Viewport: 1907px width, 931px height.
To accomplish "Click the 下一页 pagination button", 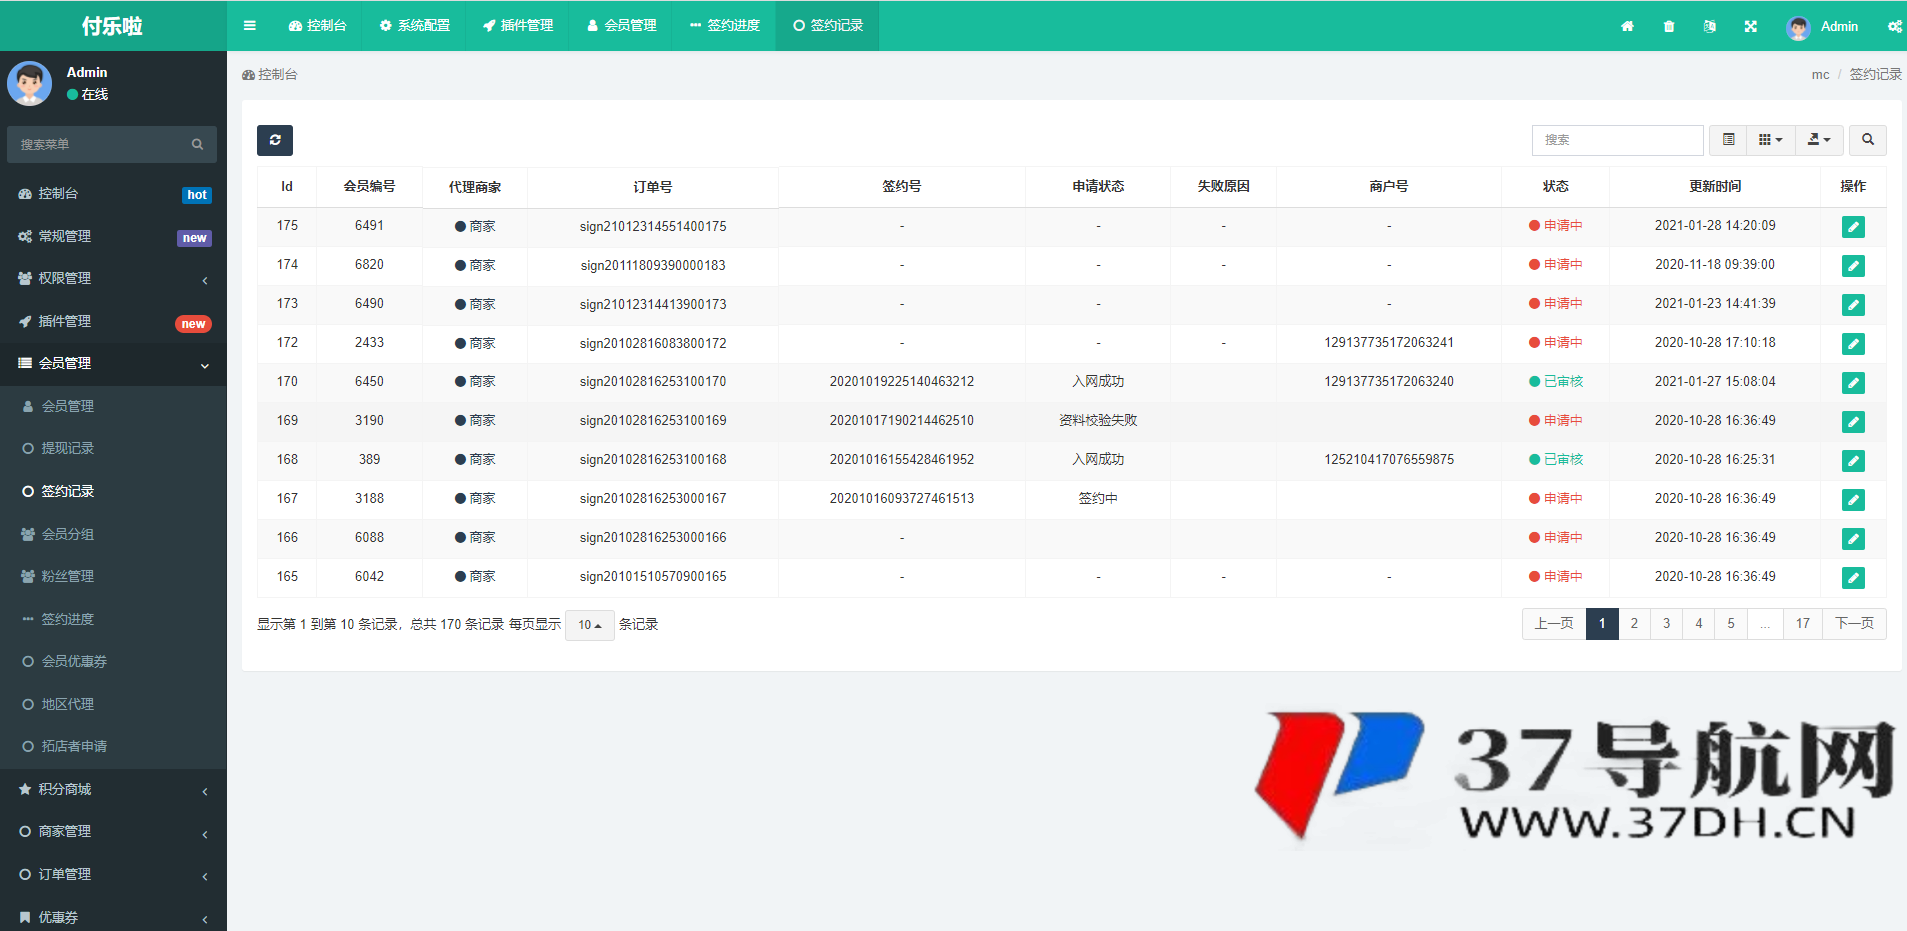I will pyautogui.click(x=1855, y=623).
